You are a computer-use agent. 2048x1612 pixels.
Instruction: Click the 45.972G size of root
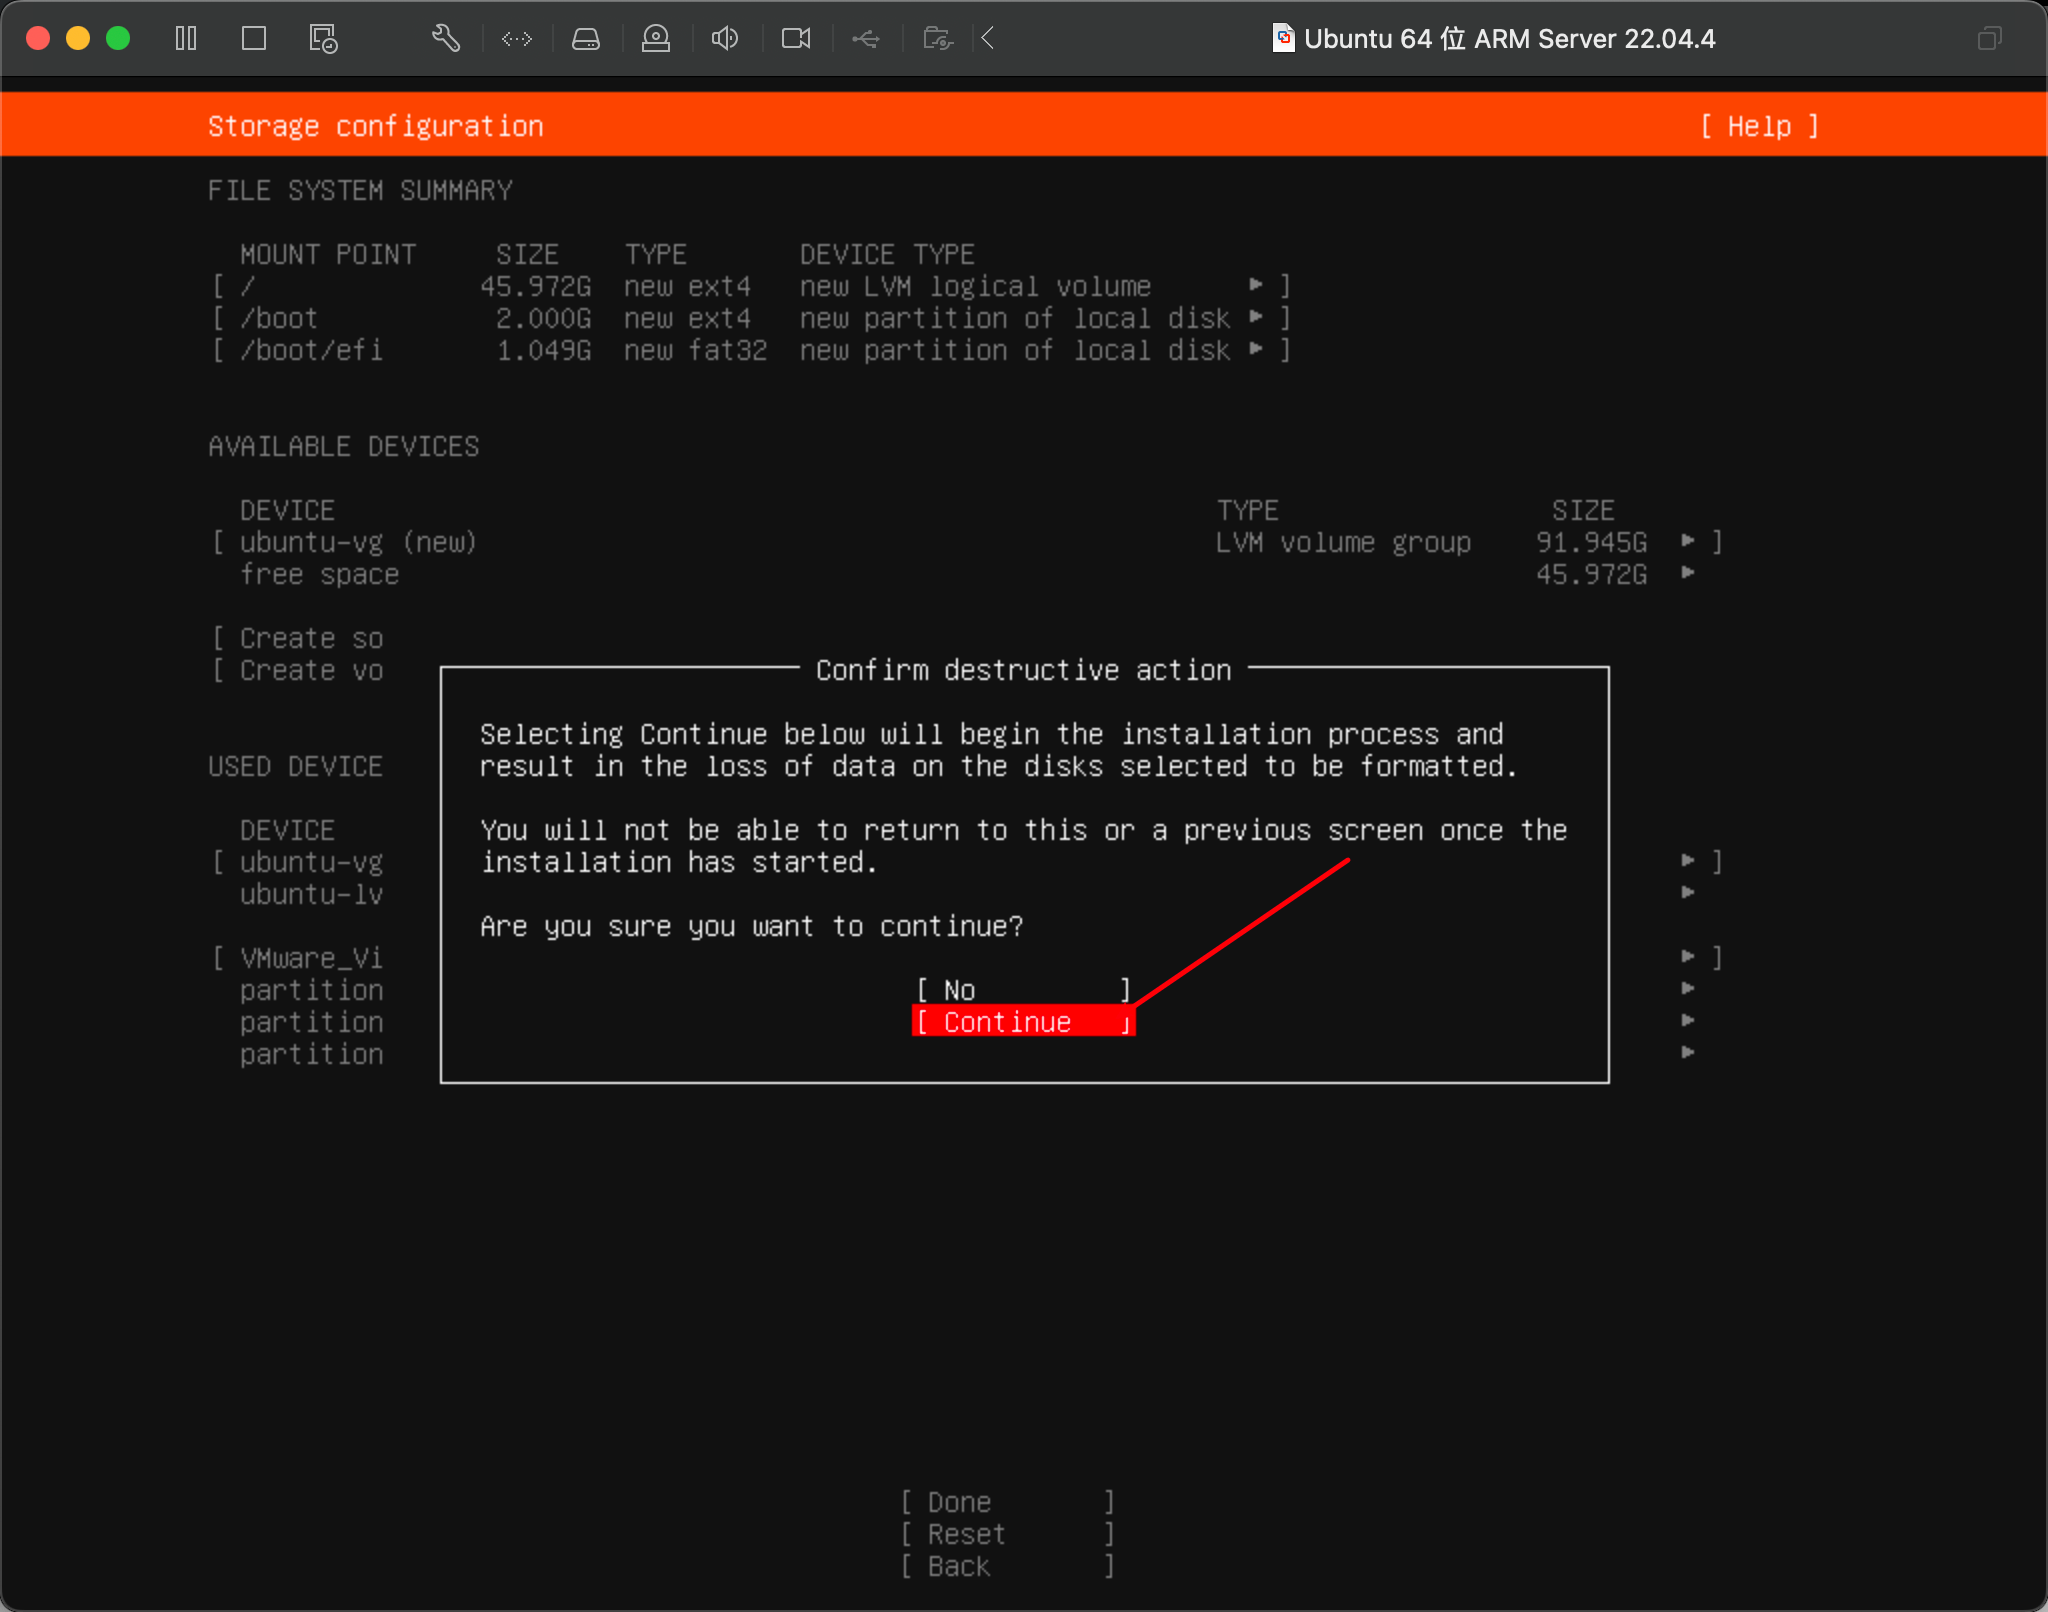535,286
